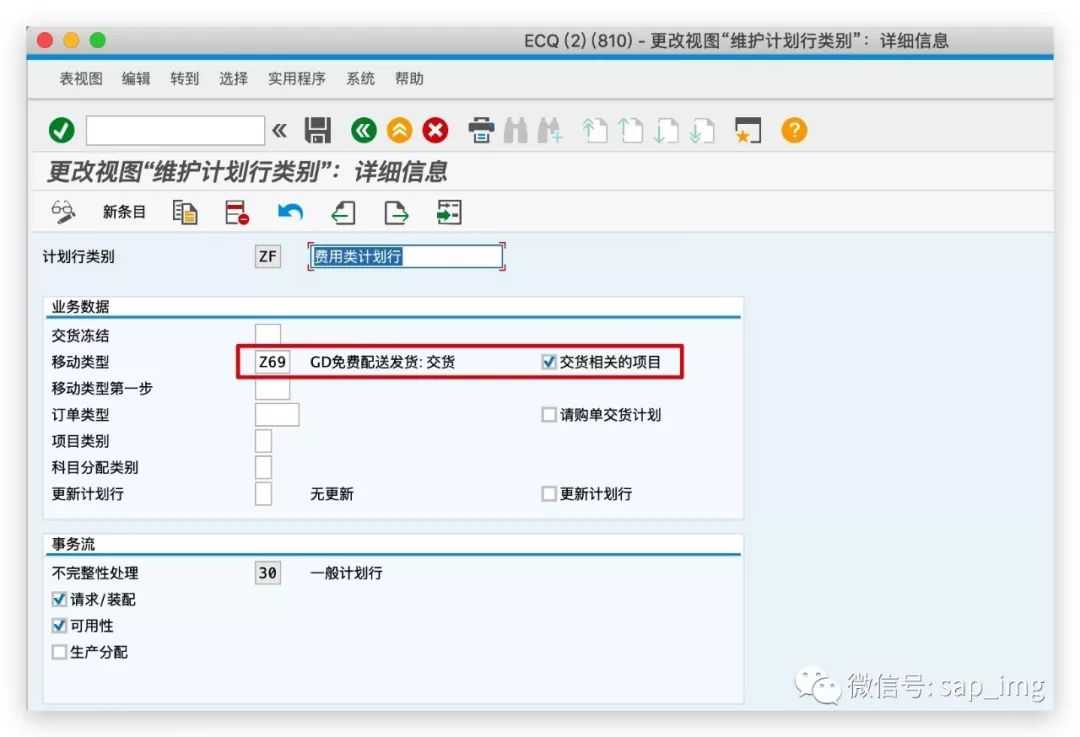Viewport: 1080px width, 737px height.
Task: Click the 交货冻结 input box
Action: tap(268, 335)
